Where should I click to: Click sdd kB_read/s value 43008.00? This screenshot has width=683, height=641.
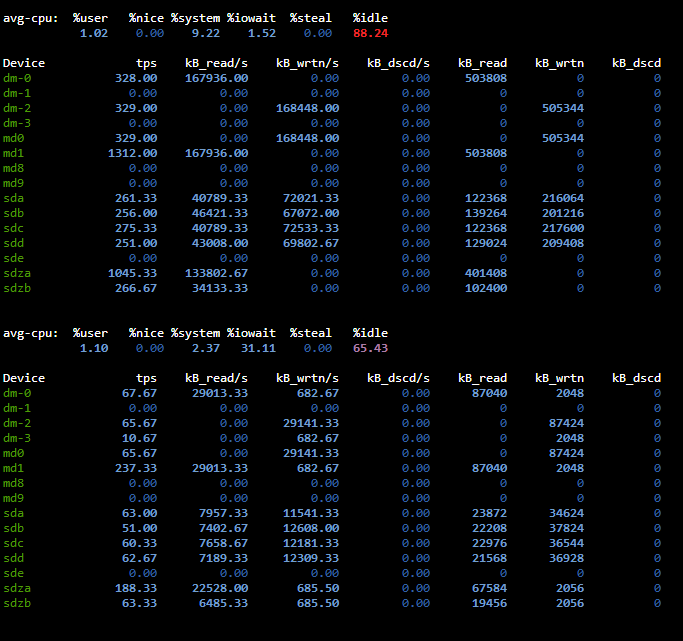[x=220, y=243]
